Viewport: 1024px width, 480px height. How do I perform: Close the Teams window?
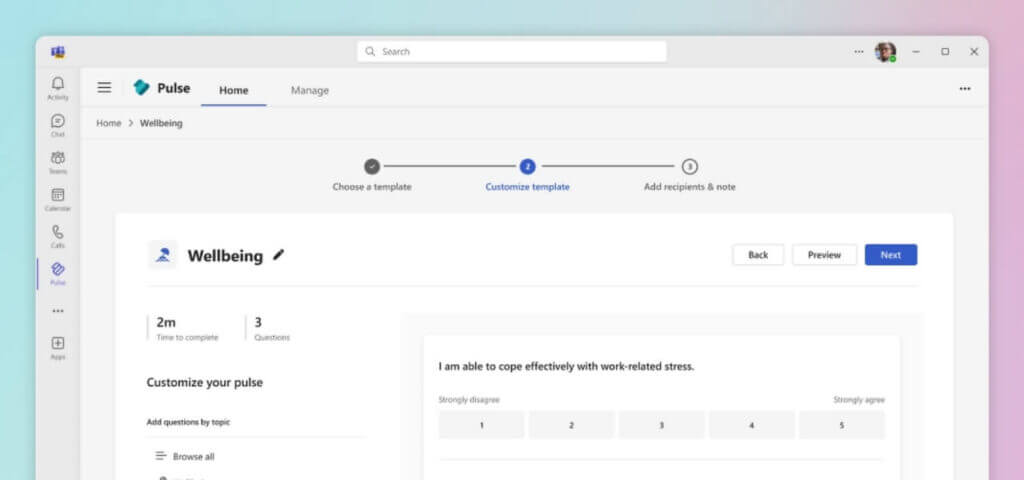point(974,52)
